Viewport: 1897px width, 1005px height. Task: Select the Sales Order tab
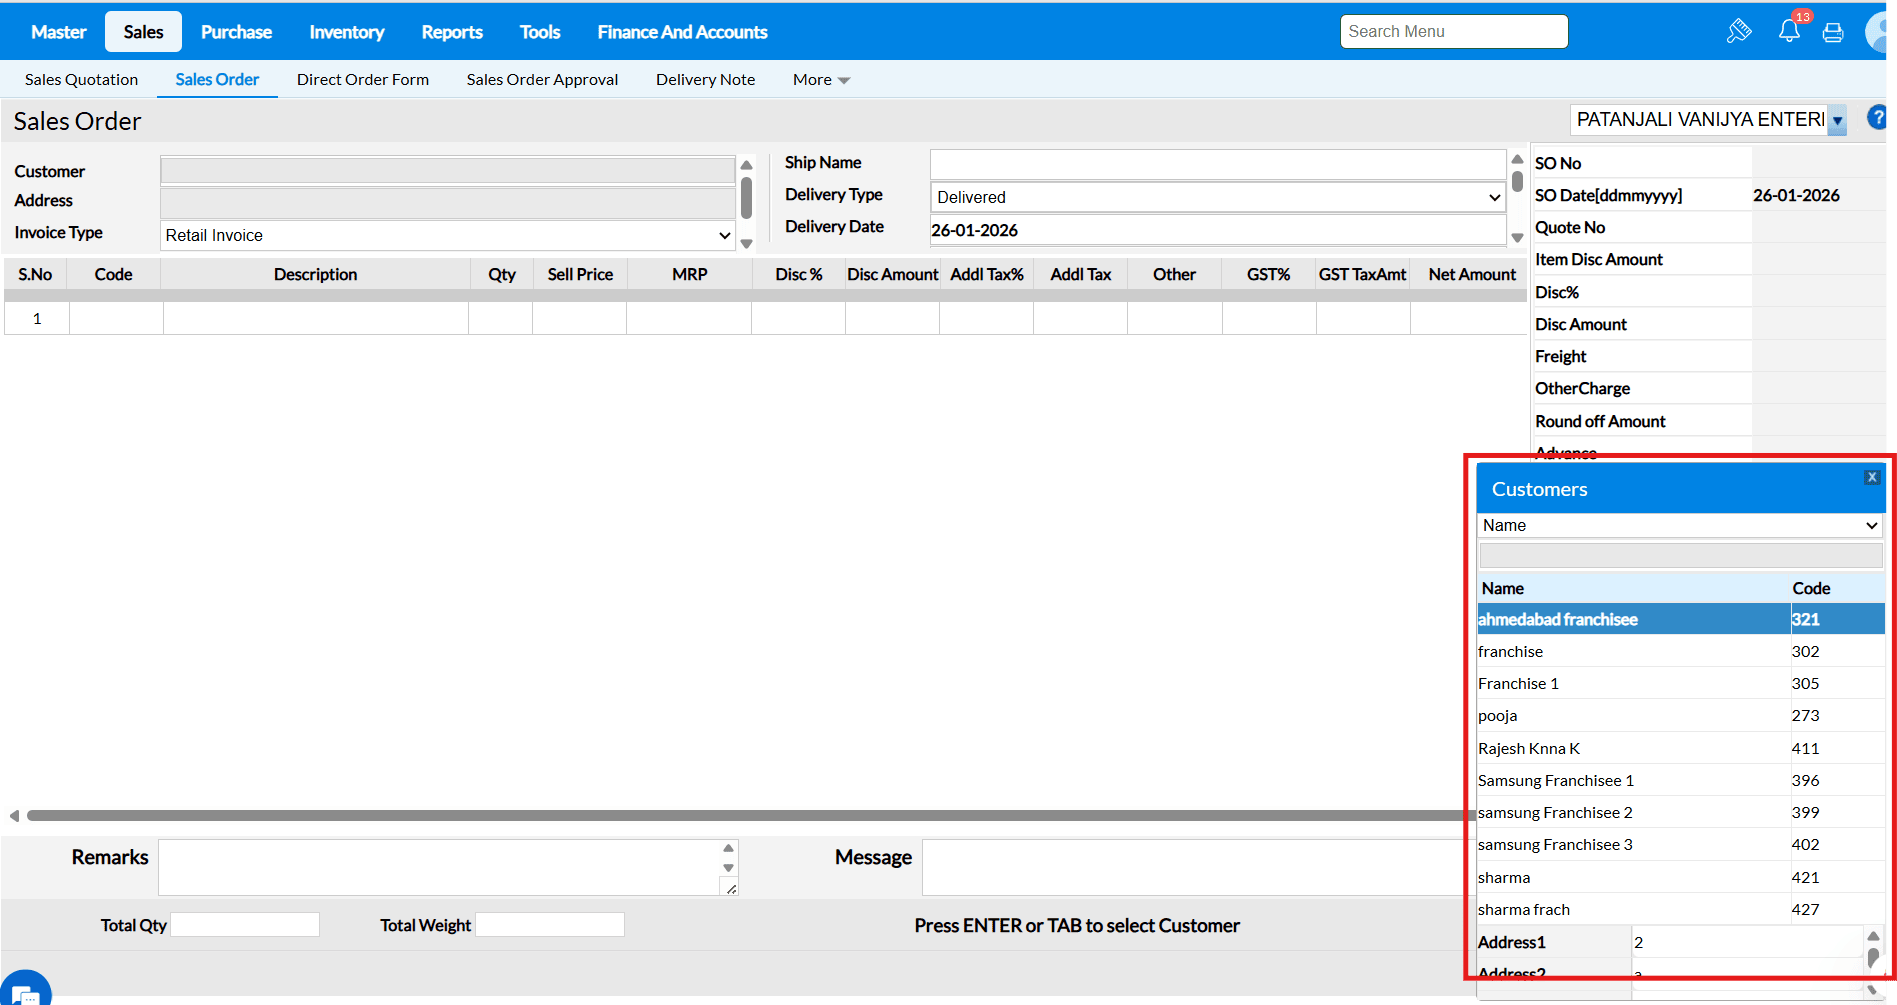click(217, 80)
